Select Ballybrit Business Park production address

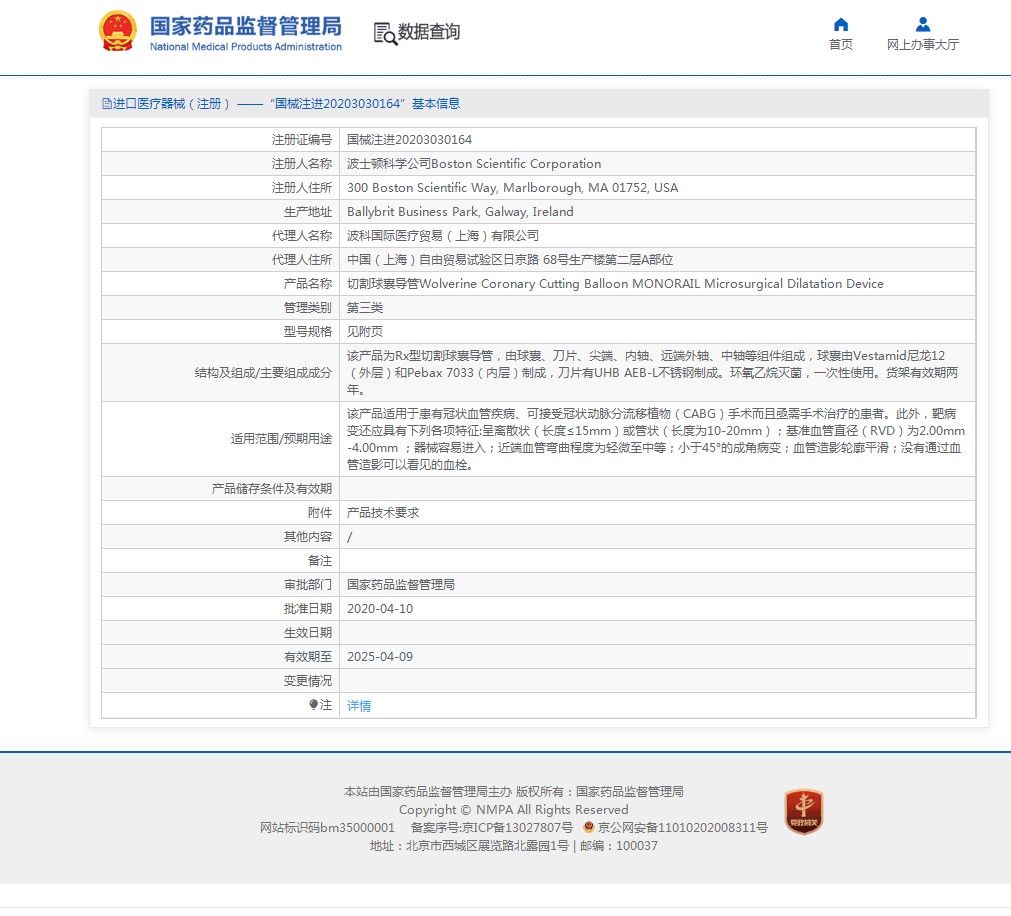[x=460, y=211]
